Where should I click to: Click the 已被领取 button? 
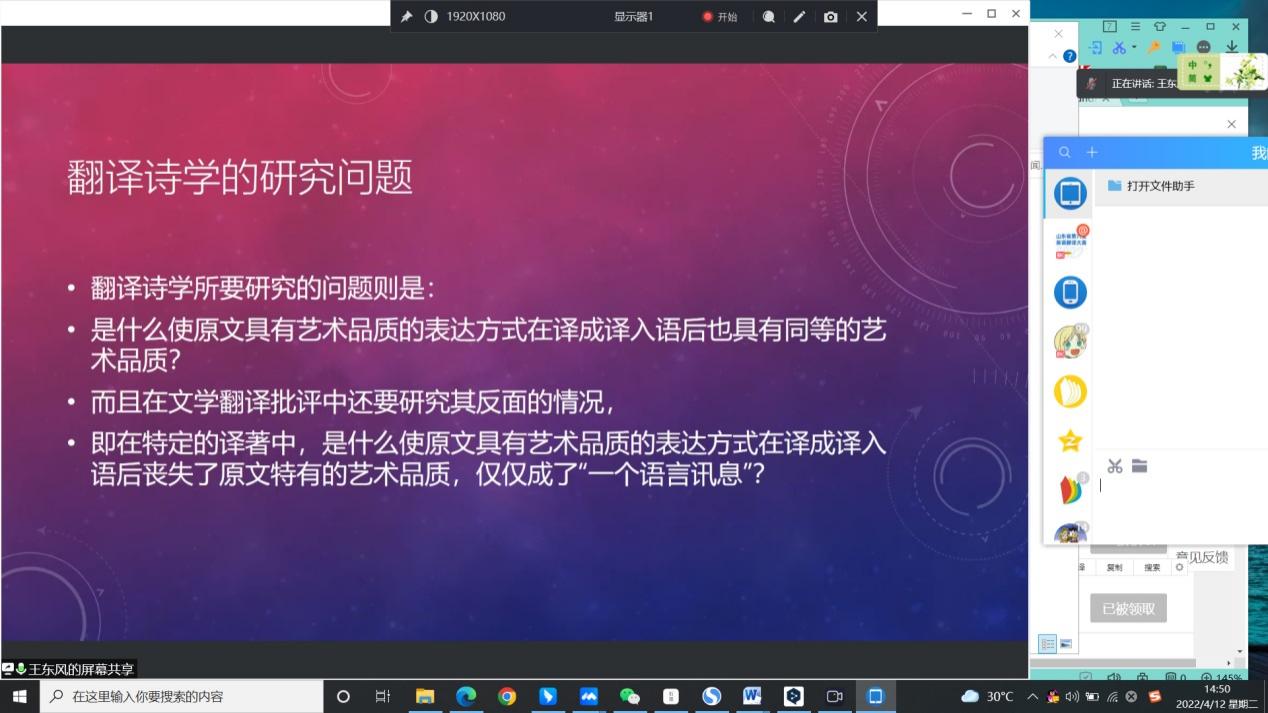point(1128,608)
